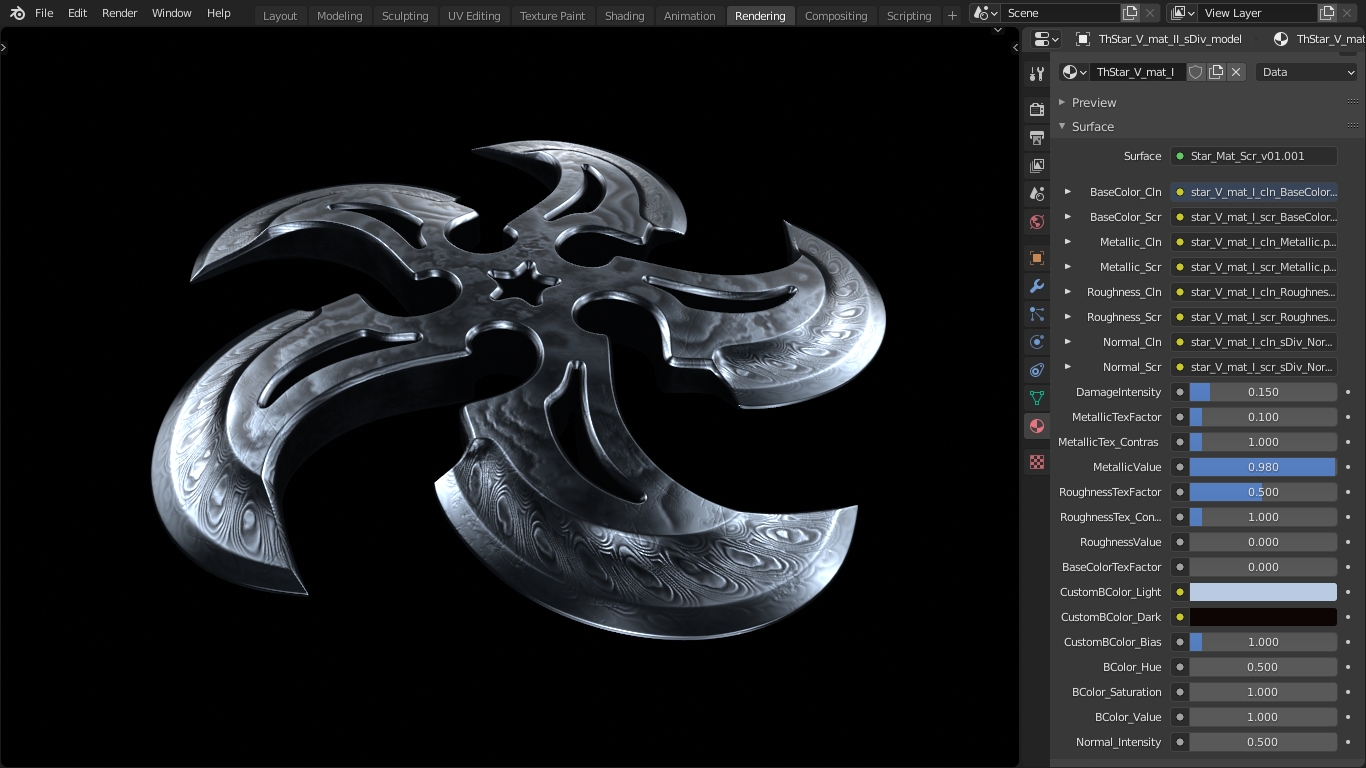
Task: Open the Output properties tab
Action: 1037,137
